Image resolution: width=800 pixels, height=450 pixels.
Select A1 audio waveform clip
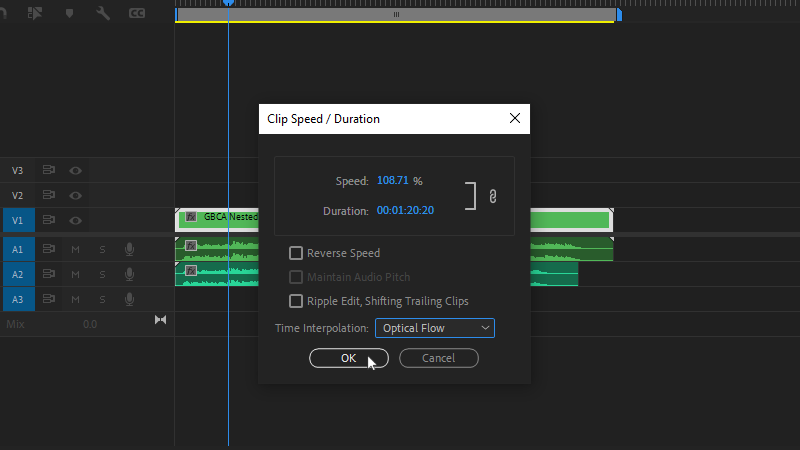[x=217, y=249]
